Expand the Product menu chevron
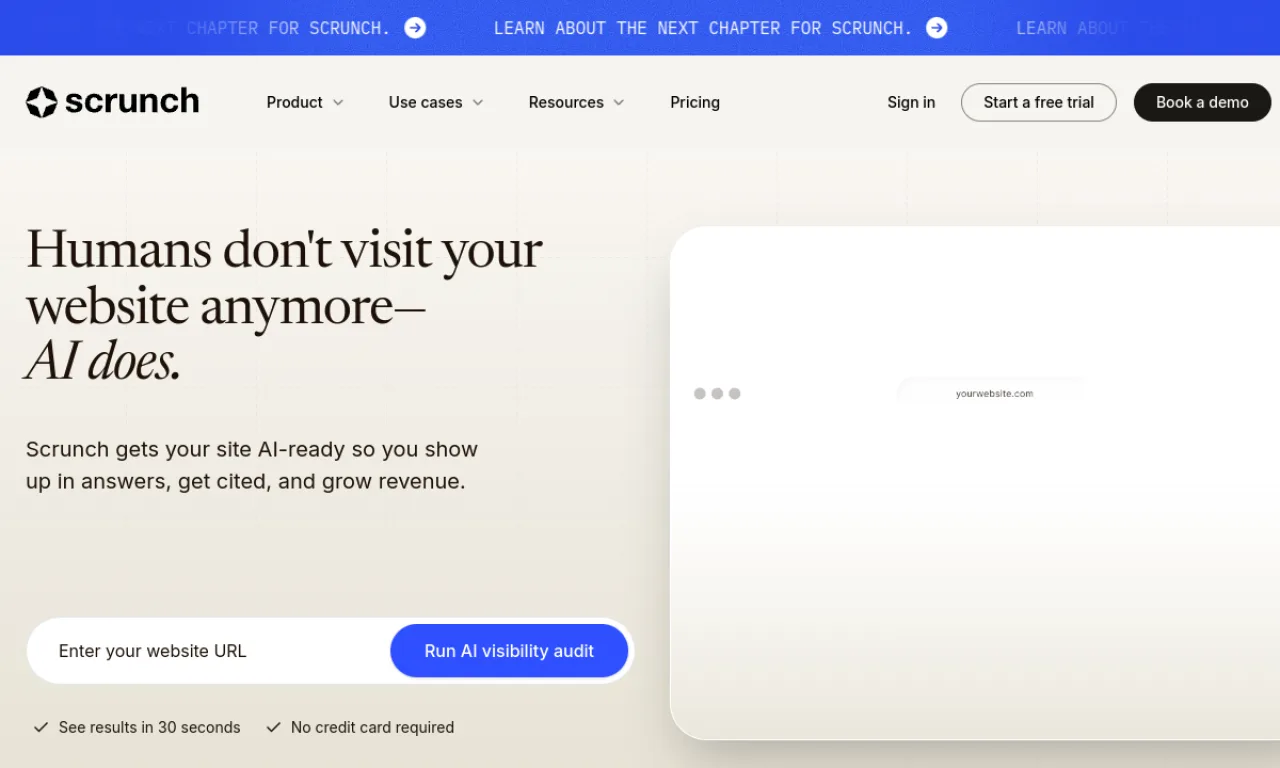This screenshot has height=768, width=1280. click(338, 102)
